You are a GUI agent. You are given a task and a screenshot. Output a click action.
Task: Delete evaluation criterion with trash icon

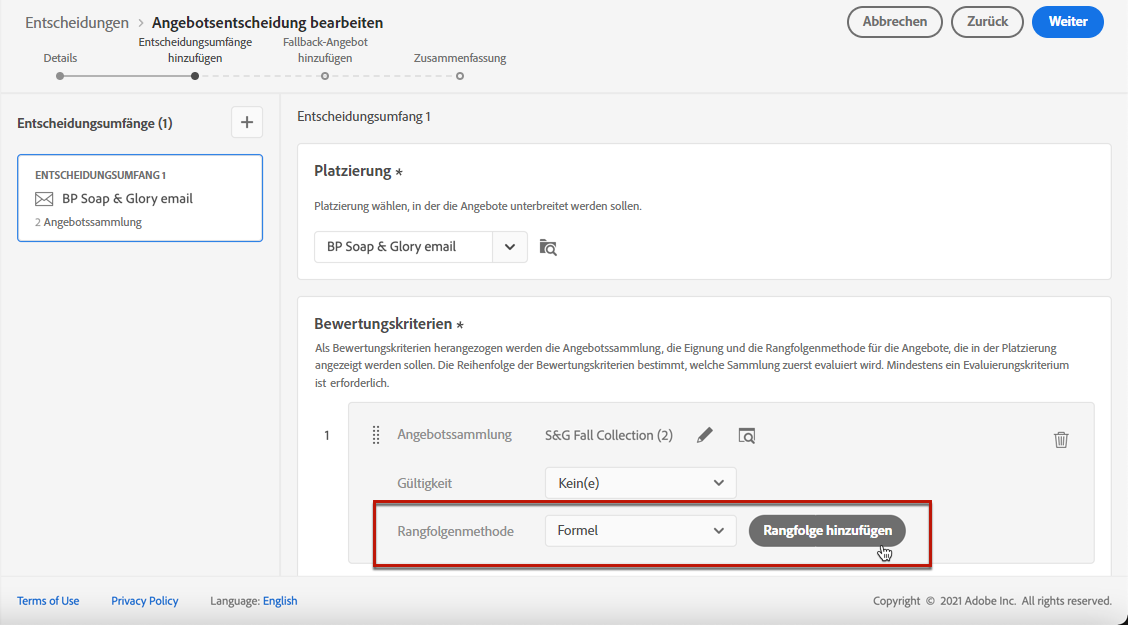pos(1061,439)
